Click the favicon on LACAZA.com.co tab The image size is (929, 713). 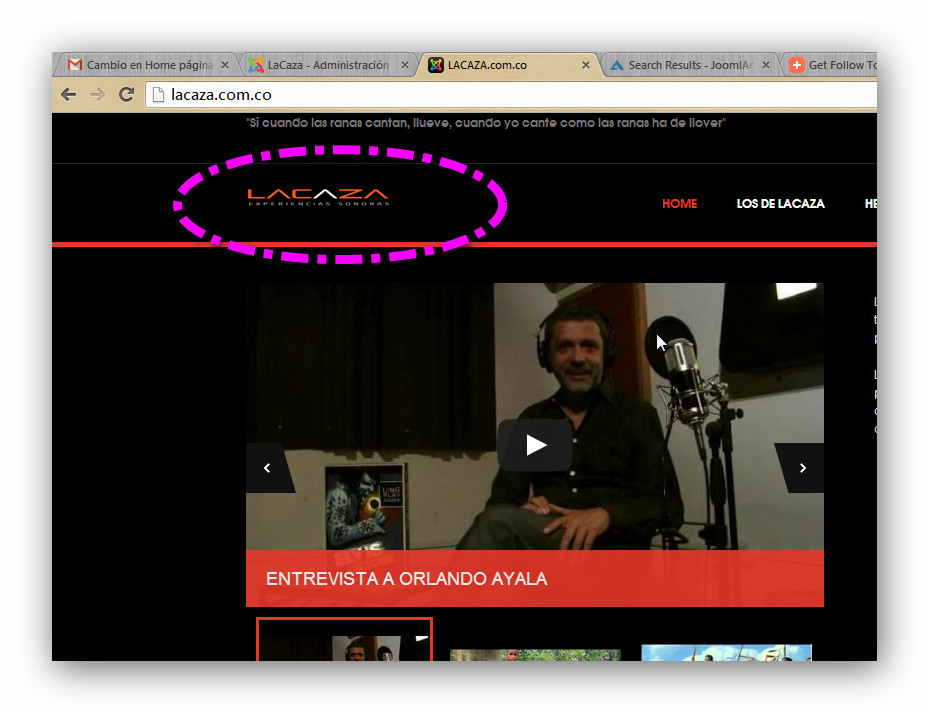point(435,65)
